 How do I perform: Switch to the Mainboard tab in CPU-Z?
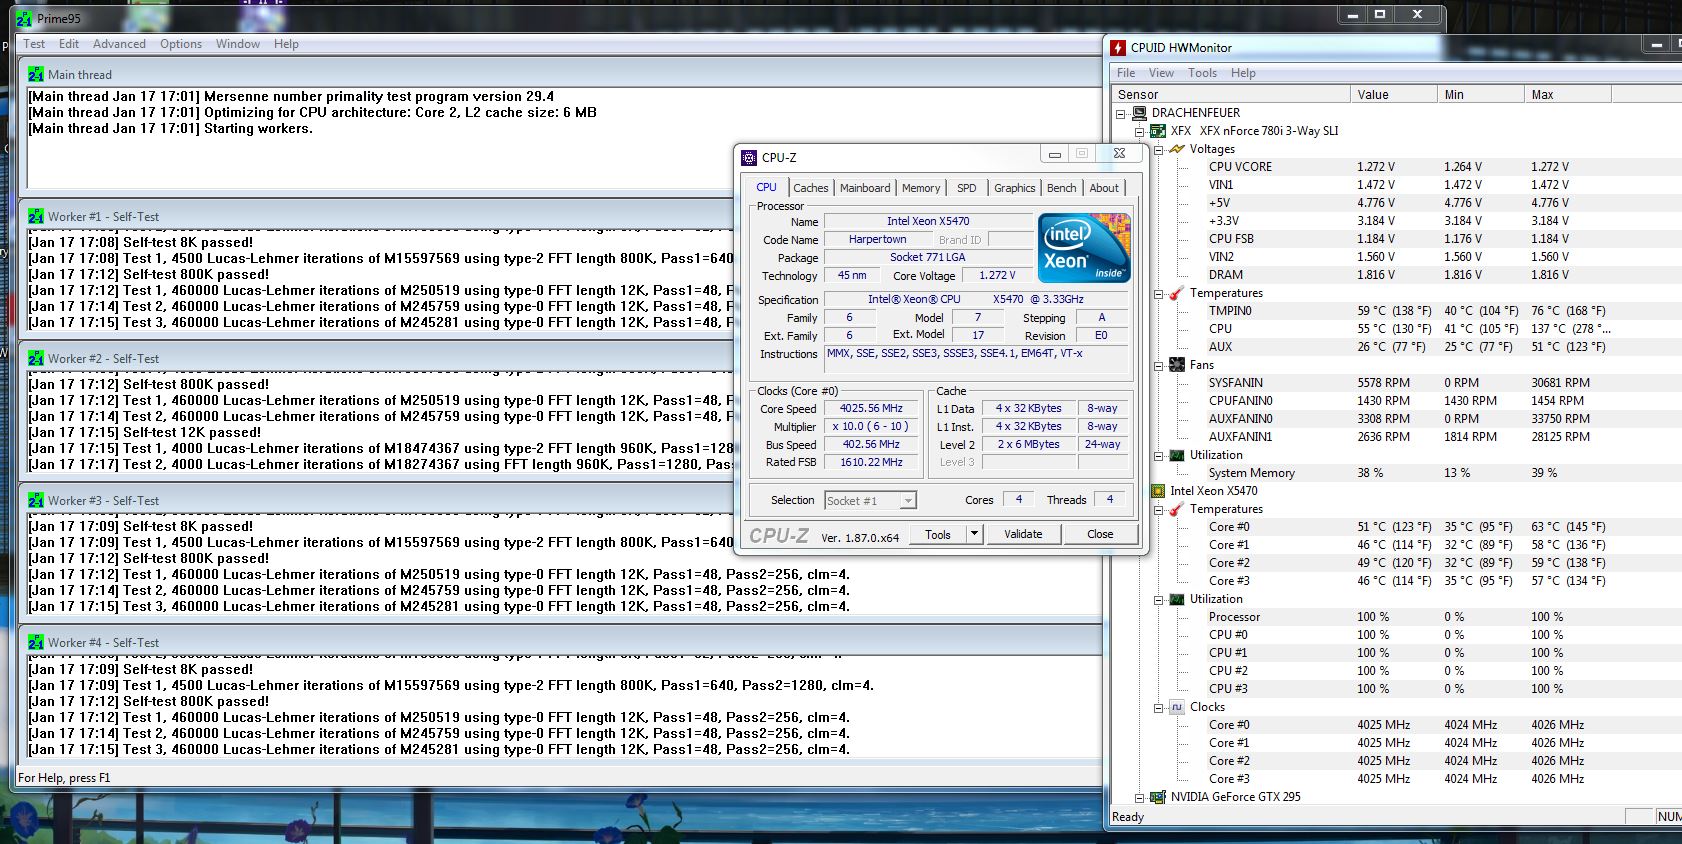[865, 188]
